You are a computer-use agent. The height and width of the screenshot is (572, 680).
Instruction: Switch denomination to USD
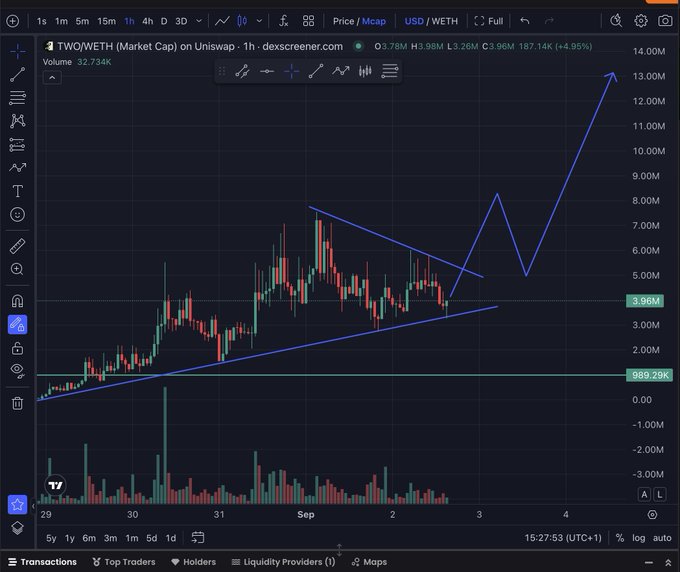[x=414, y=21]
